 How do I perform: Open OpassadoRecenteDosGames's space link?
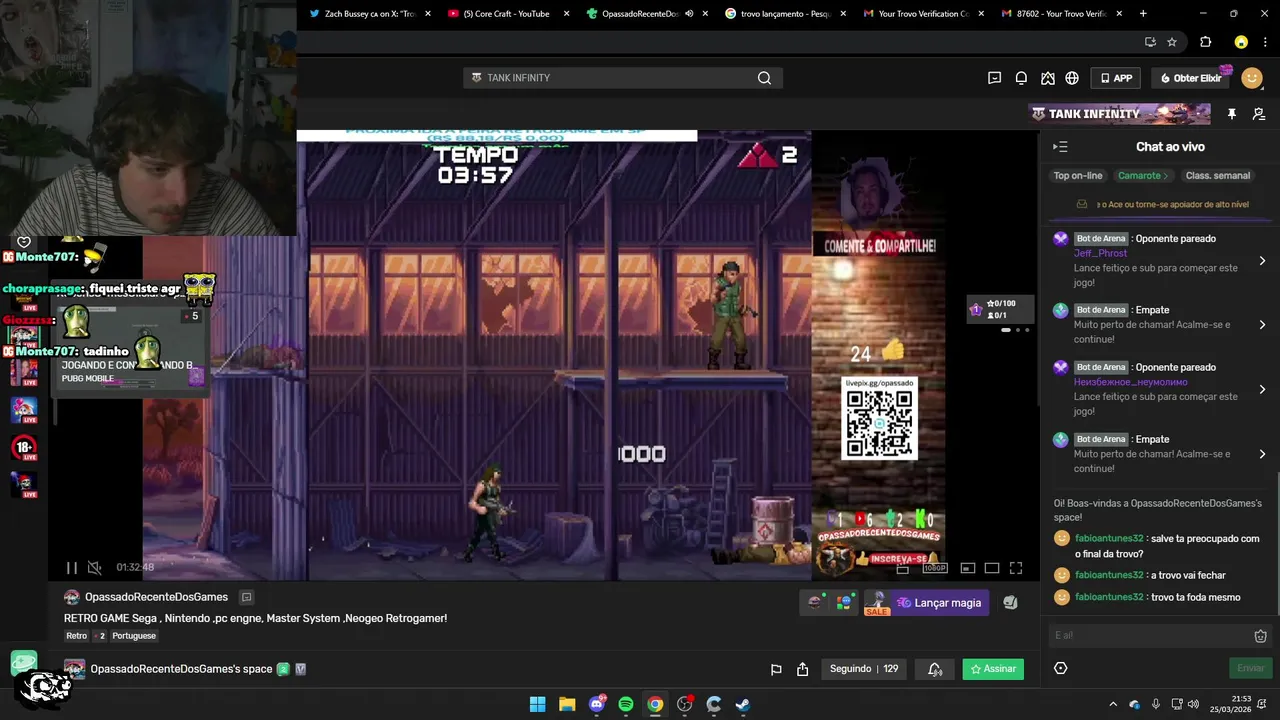coord(181,669)
